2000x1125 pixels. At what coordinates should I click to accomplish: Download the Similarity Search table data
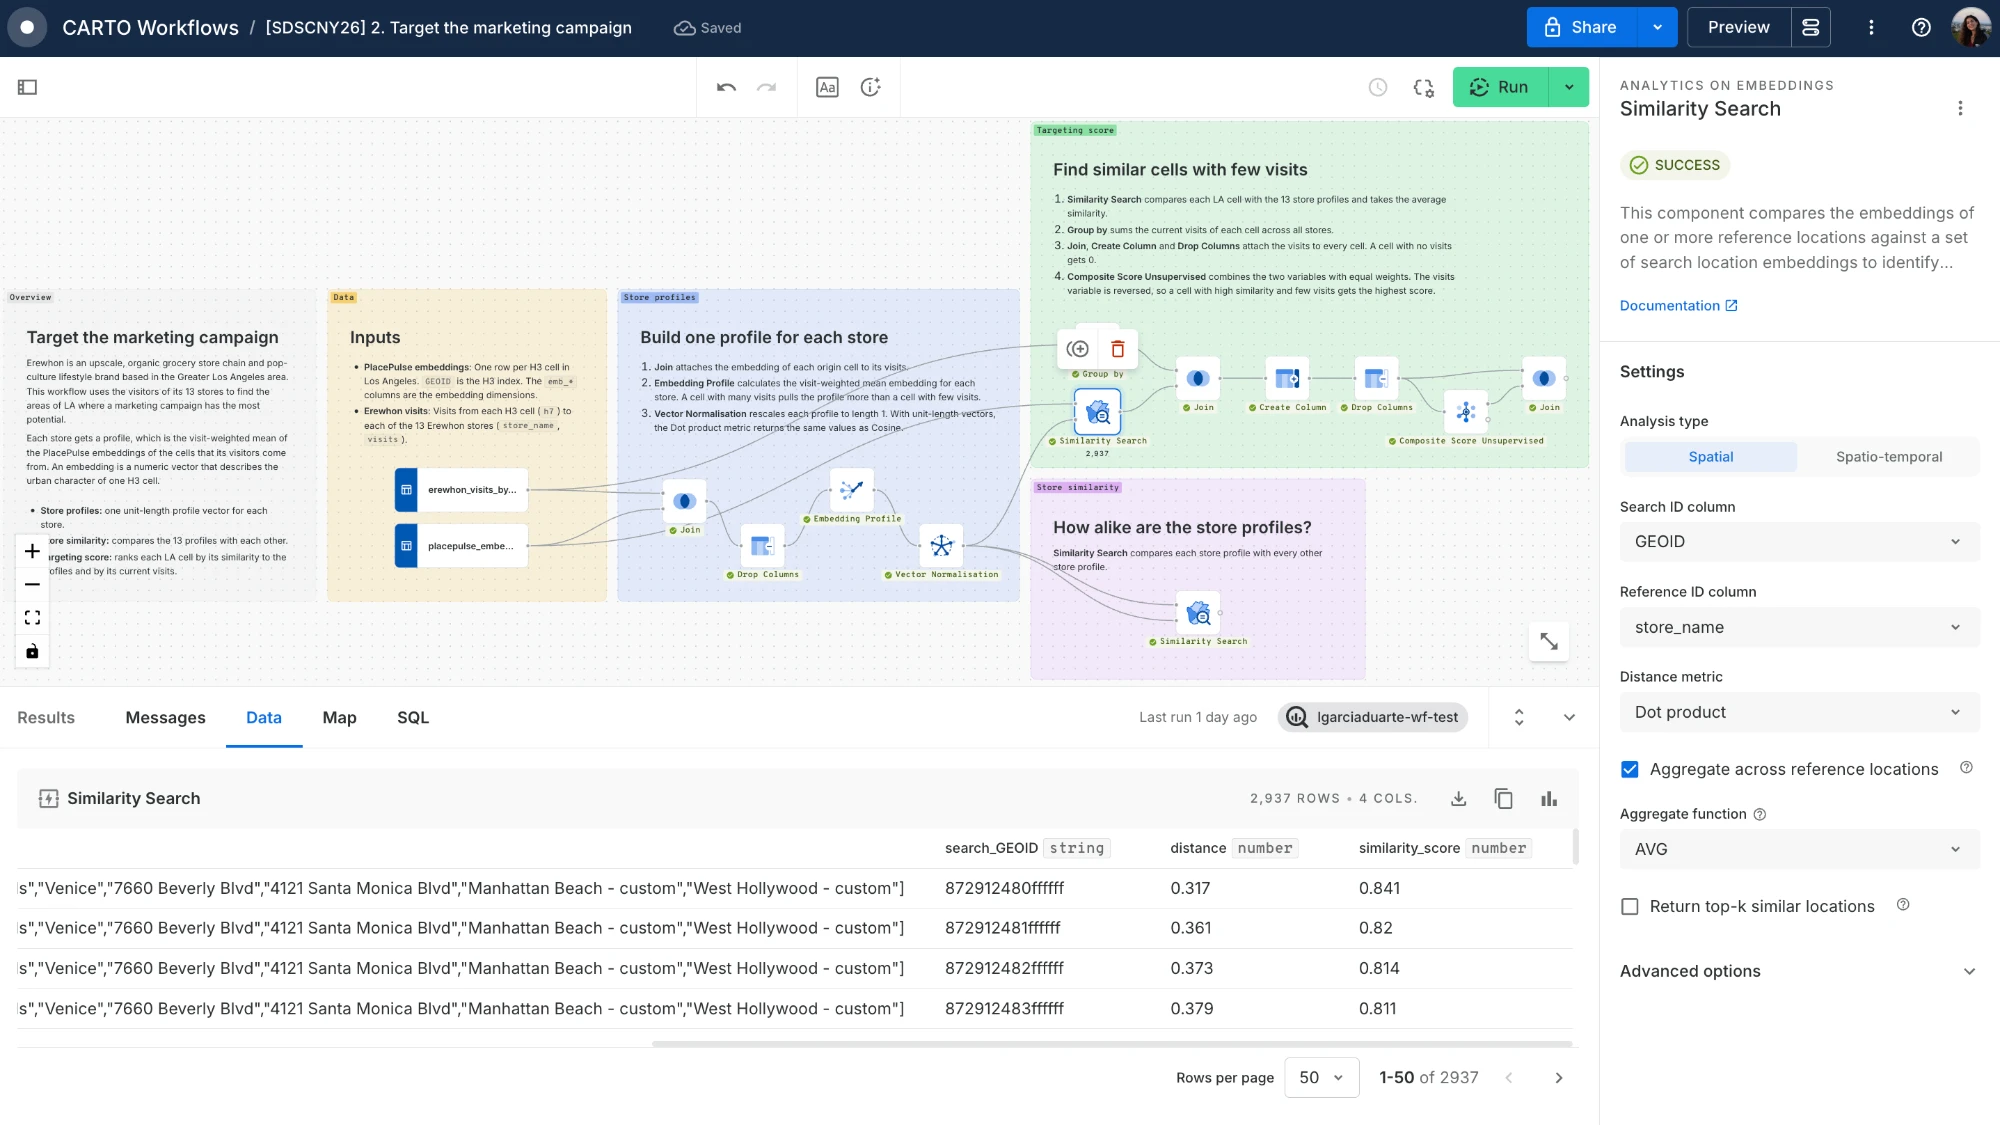[1459, 798]
